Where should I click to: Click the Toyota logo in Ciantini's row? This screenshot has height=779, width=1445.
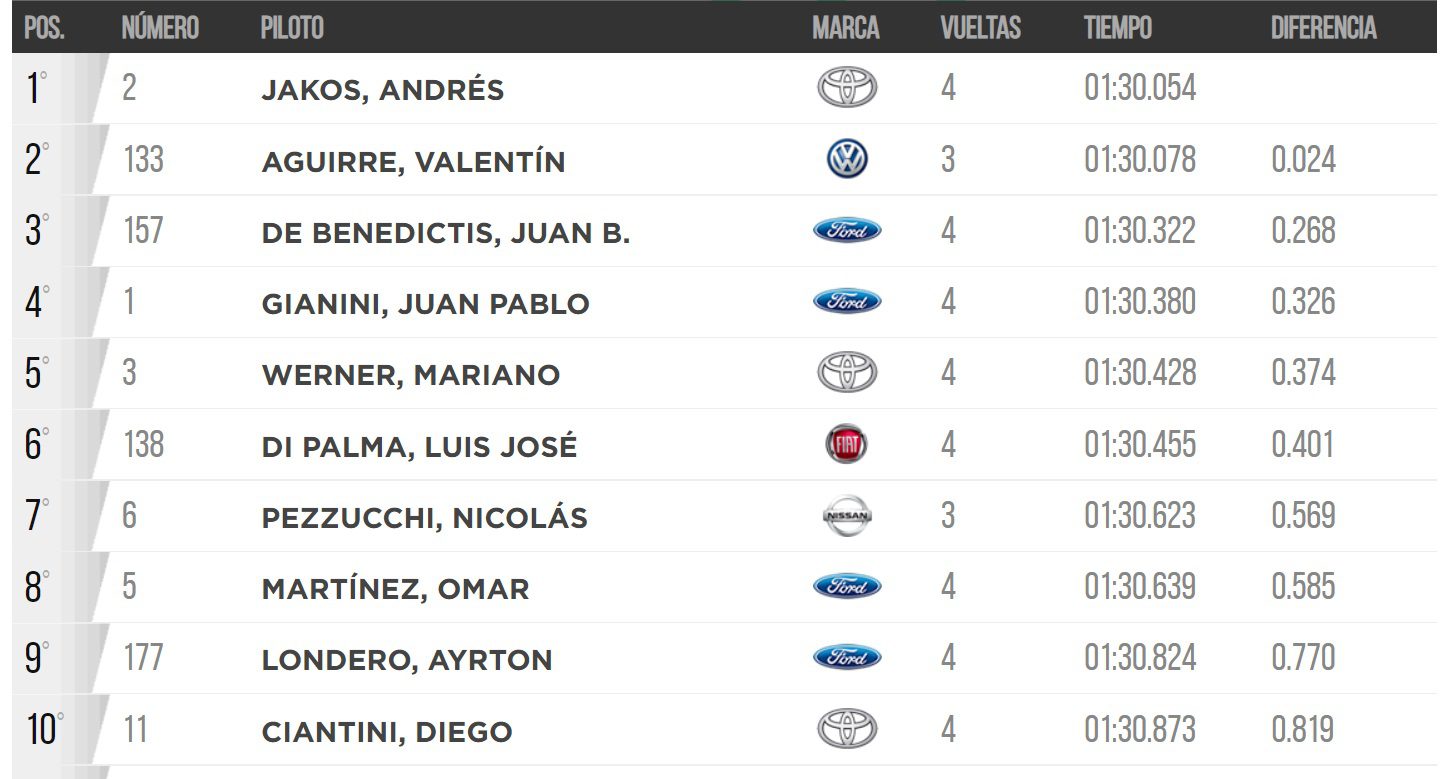pos(846,729)
